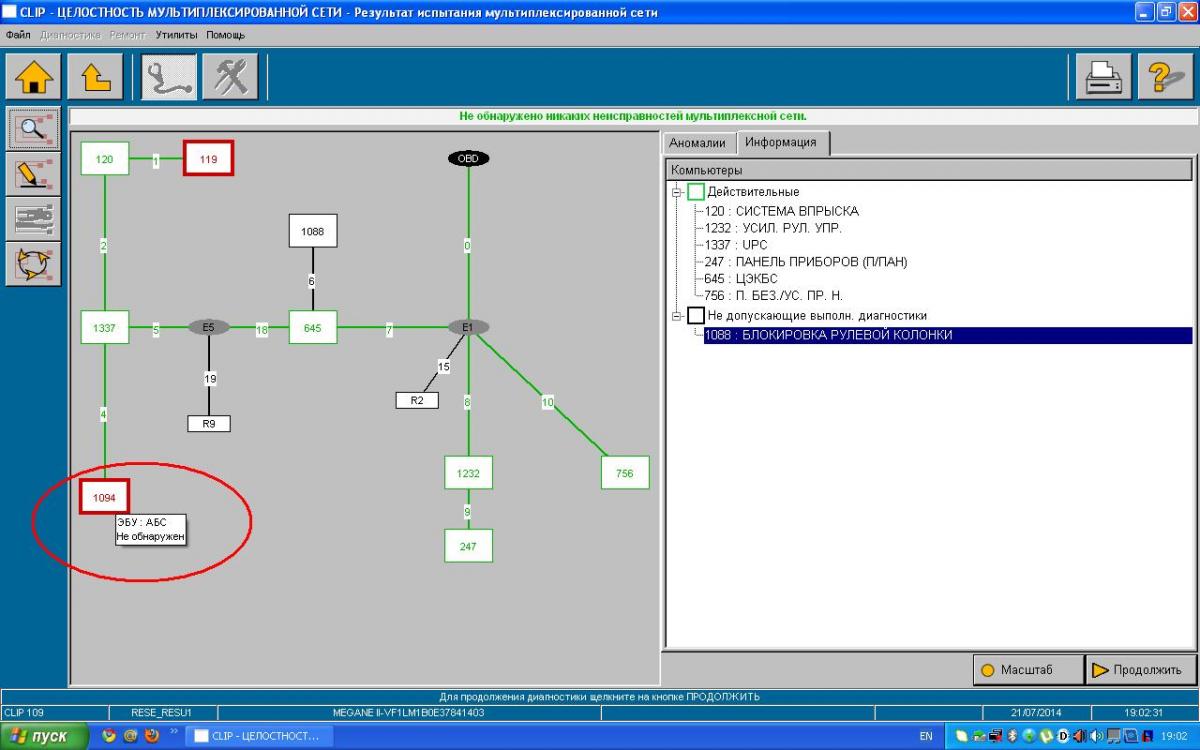The image size is (1200, 750).
Task: Select the grey E5 splice node
Action: (x=209, y=327)
